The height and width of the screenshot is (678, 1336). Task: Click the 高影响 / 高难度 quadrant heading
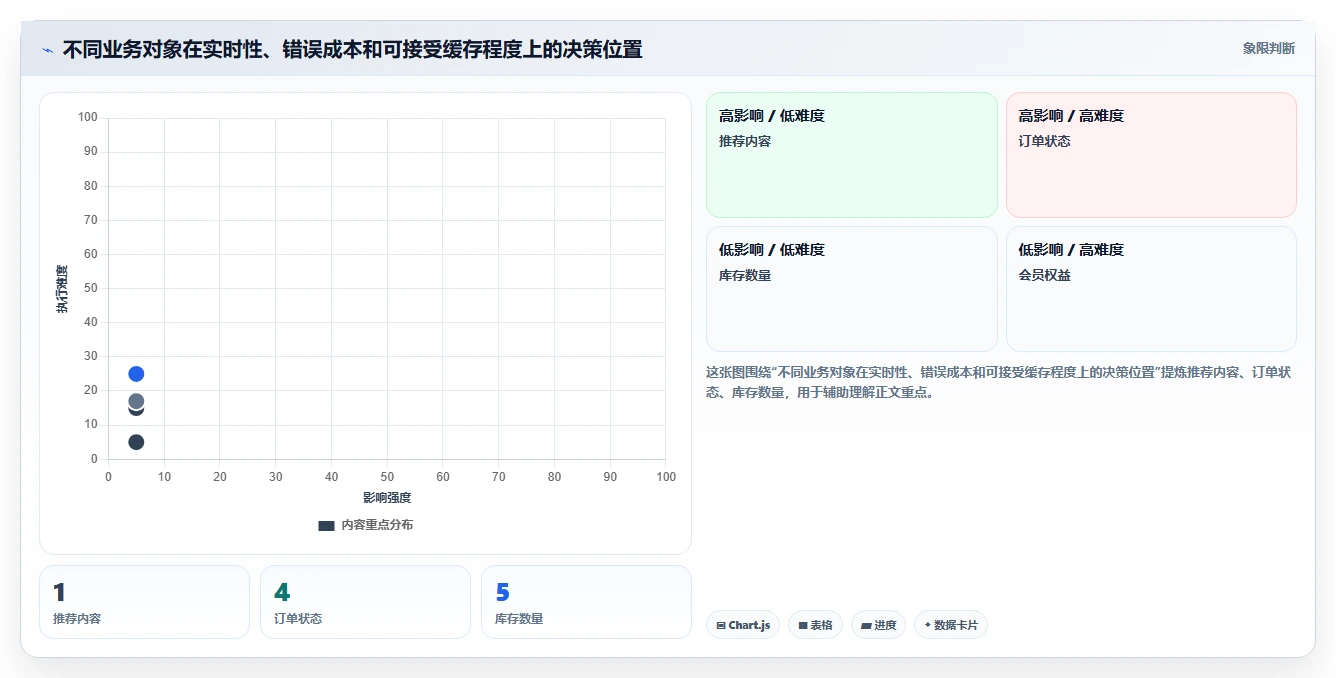1071,116
